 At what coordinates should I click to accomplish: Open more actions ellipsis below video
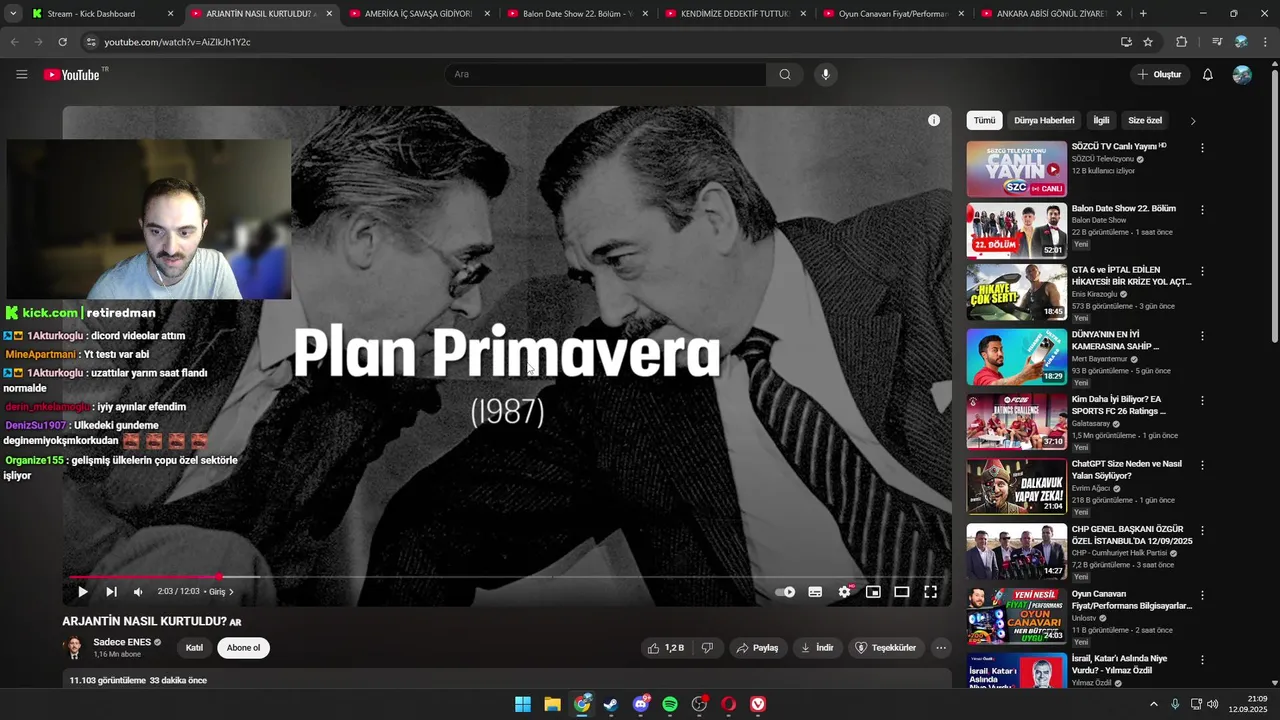tap(941, 648)
